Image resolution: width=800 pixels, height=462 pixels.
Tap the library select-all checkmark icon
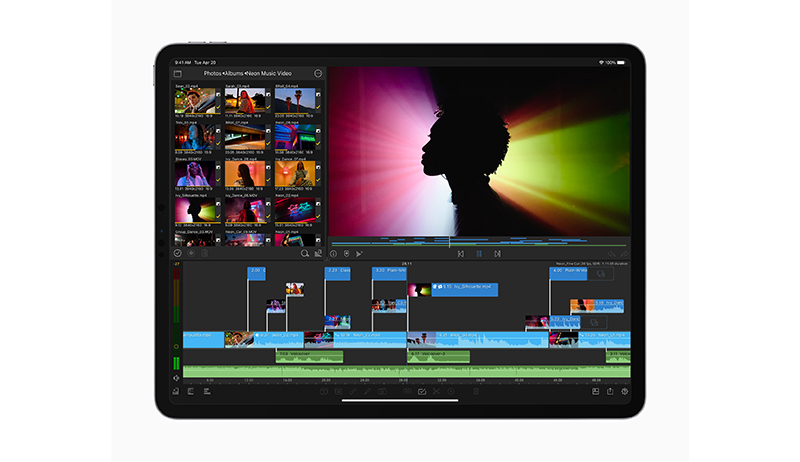pos(178,253)
